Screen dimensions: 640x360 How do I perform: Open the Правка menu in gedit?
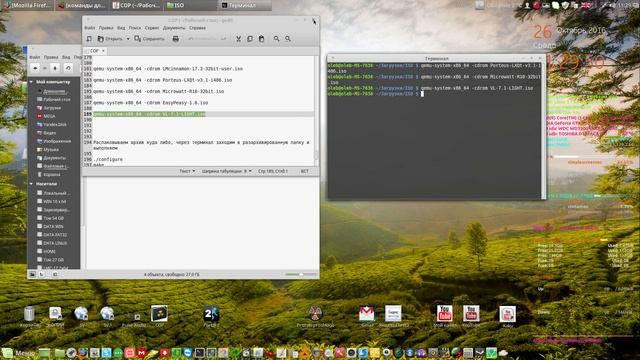click(x=106, y=28)
